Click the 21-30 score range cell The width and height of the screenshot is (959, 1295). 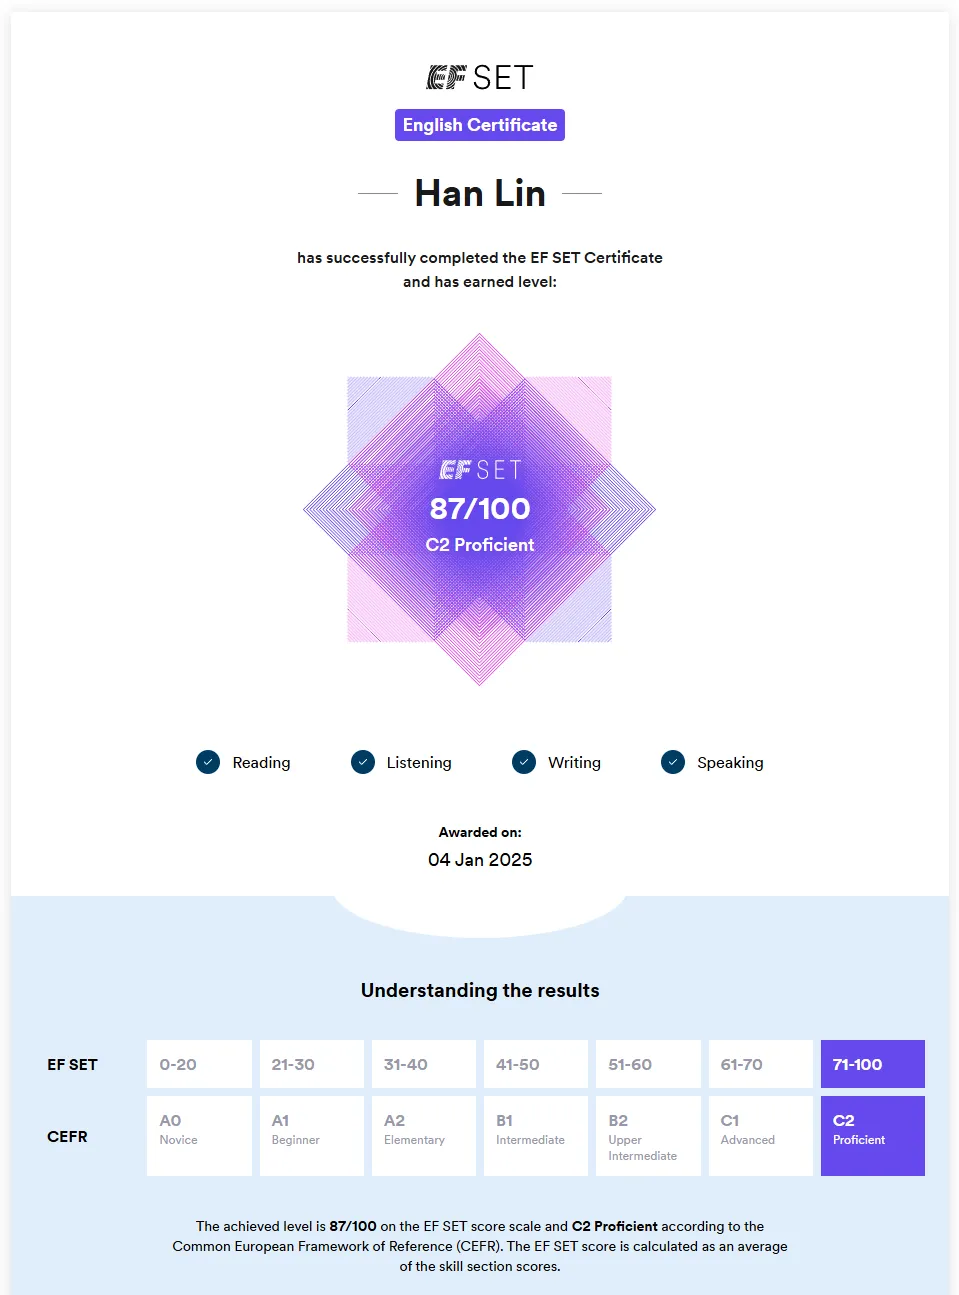pyautogui.click(x=311, y=1064)
